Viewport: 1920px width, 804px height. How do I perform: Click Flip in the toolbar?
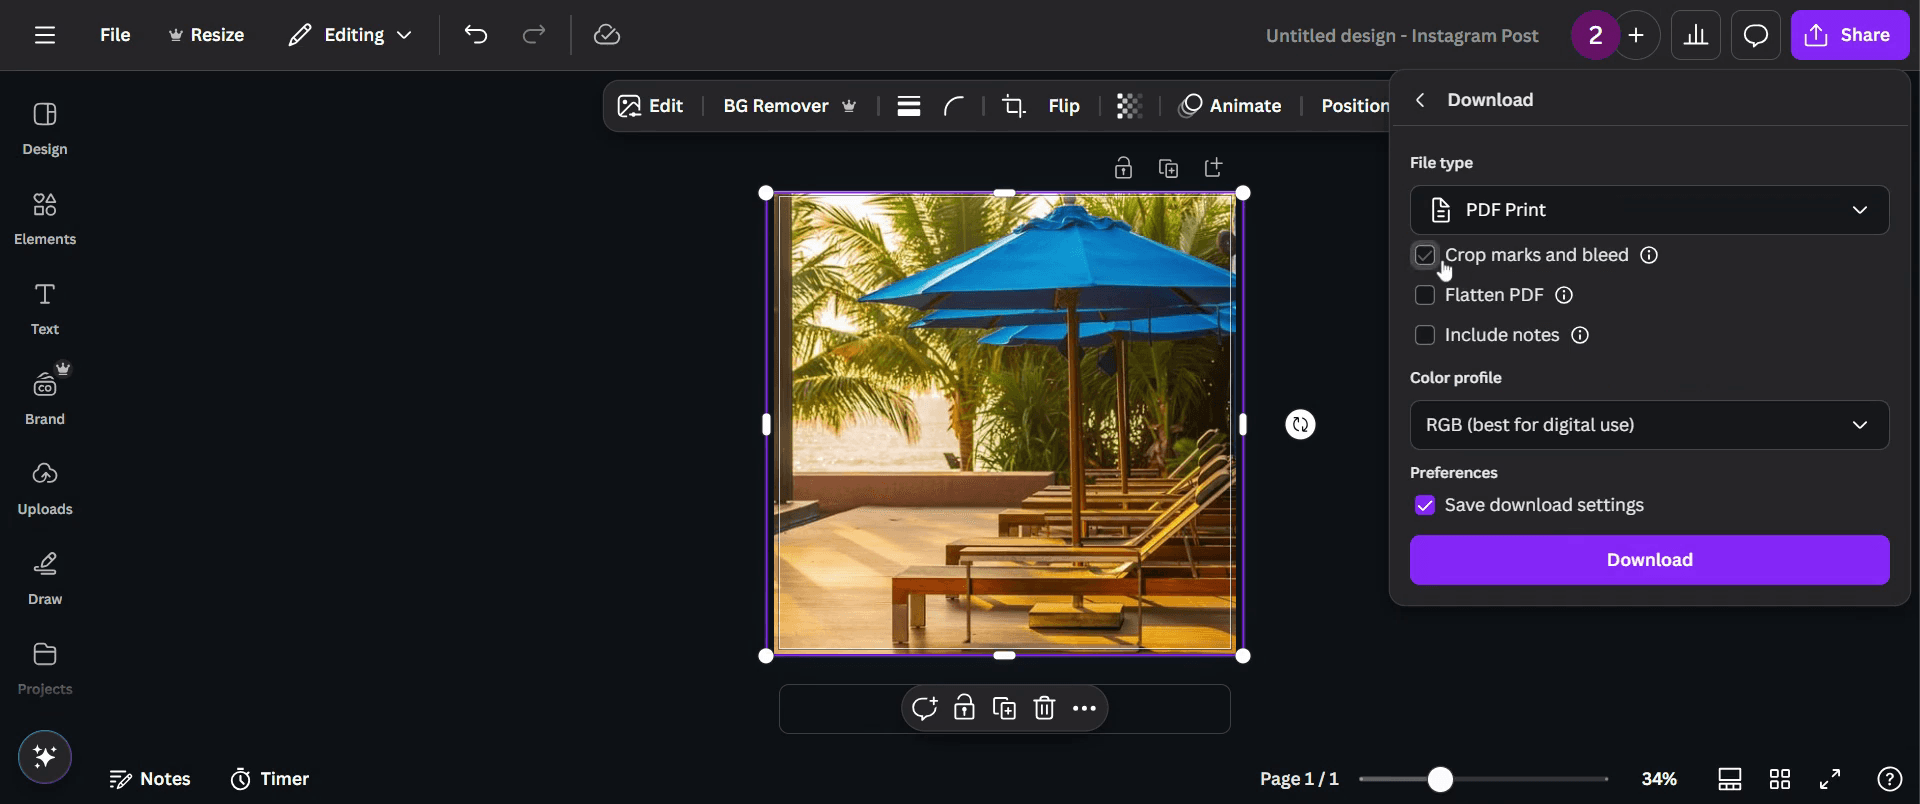(x=1064, y=106)
